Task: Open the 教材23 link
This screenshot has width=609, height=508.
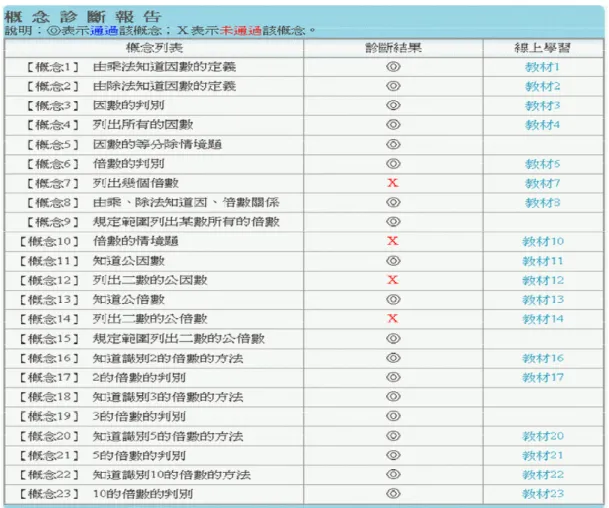Action: tap(543, 494)
